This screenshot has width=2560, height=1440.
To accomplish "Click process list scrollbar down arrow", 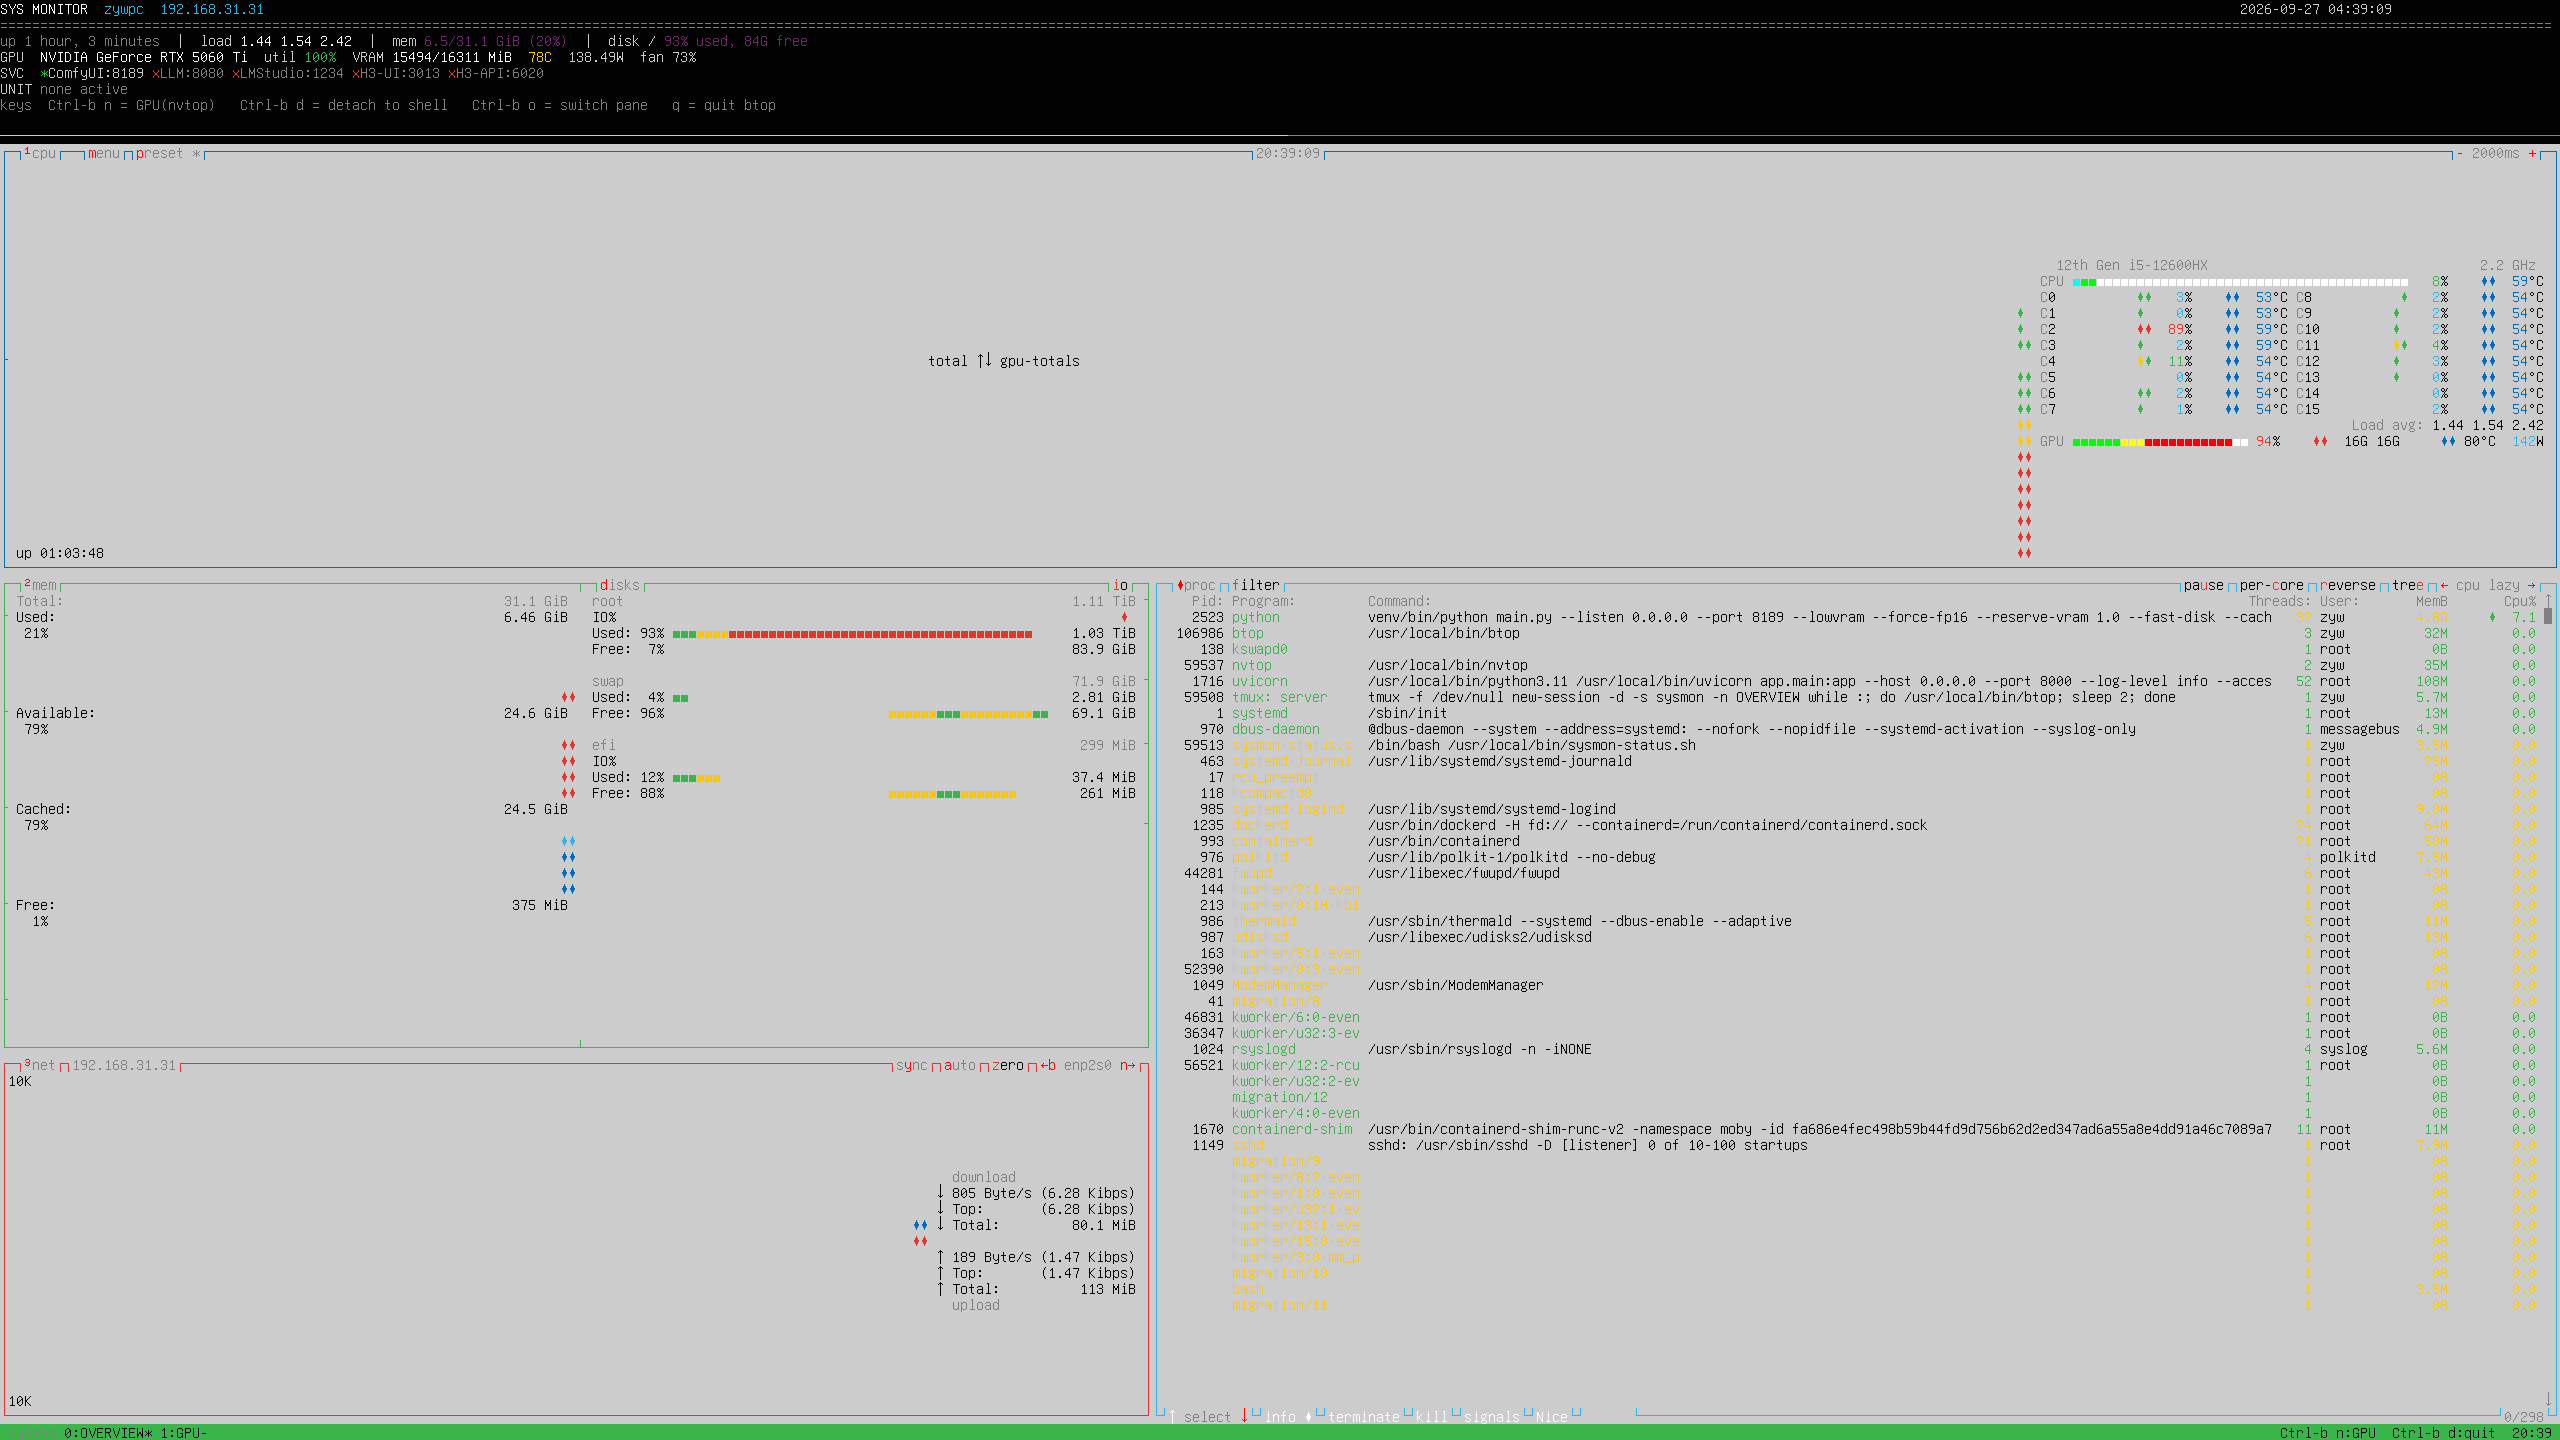I will pos(2548,1400).
